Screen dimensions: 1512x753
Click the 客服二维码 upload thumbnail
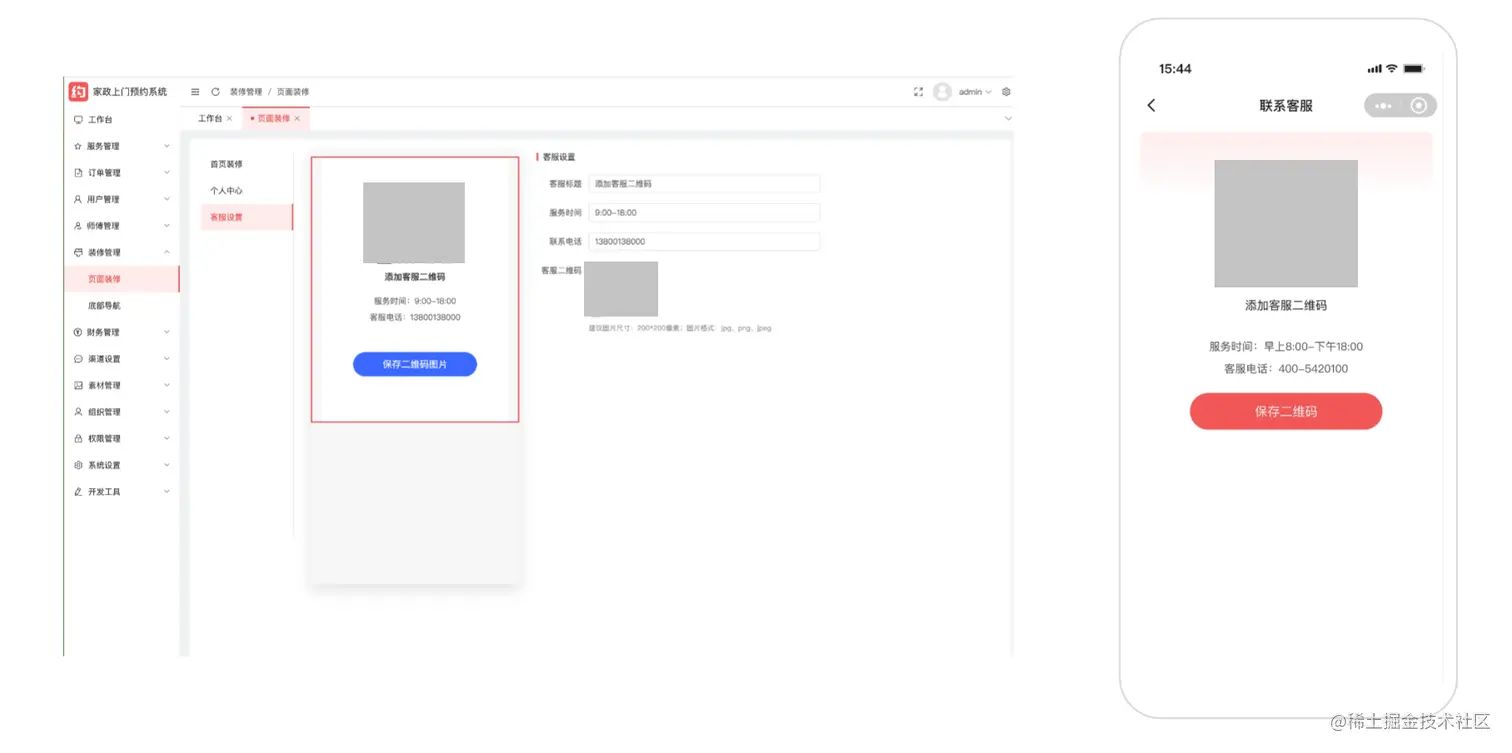coord(621,289)
